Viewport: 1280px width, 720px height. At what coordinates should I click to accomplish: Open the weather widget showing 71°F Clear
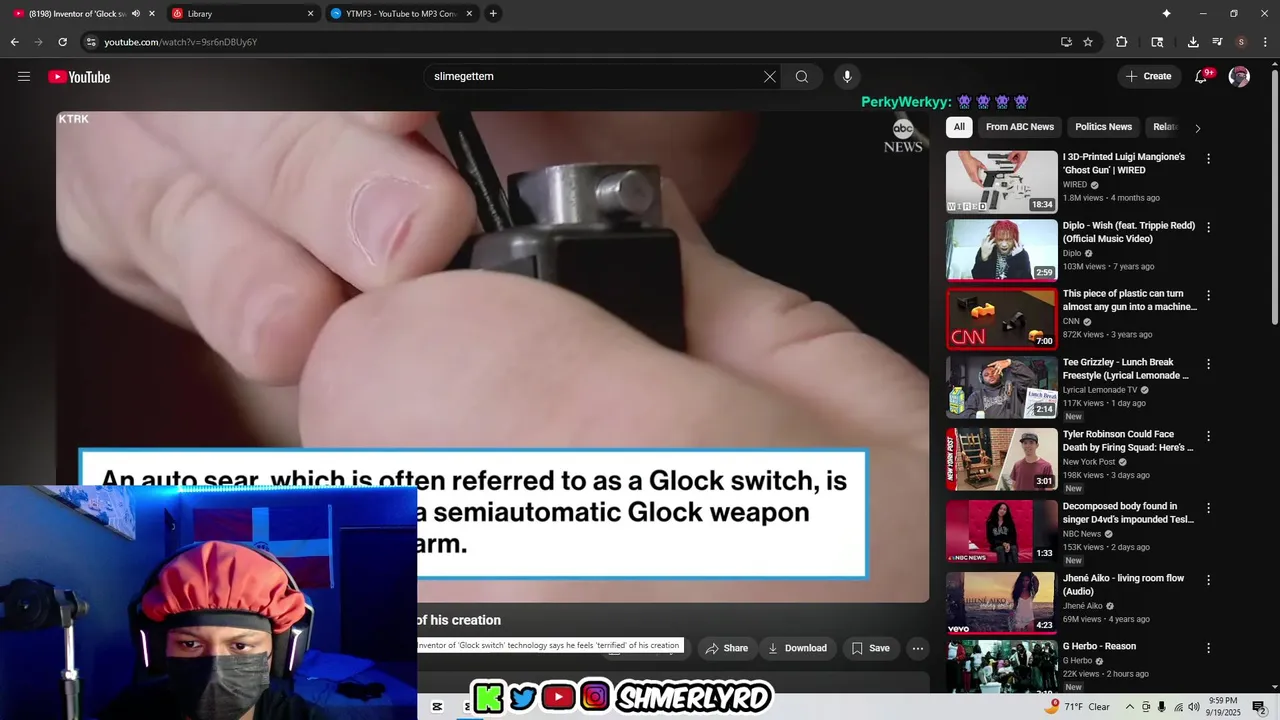pos(1078,707)
